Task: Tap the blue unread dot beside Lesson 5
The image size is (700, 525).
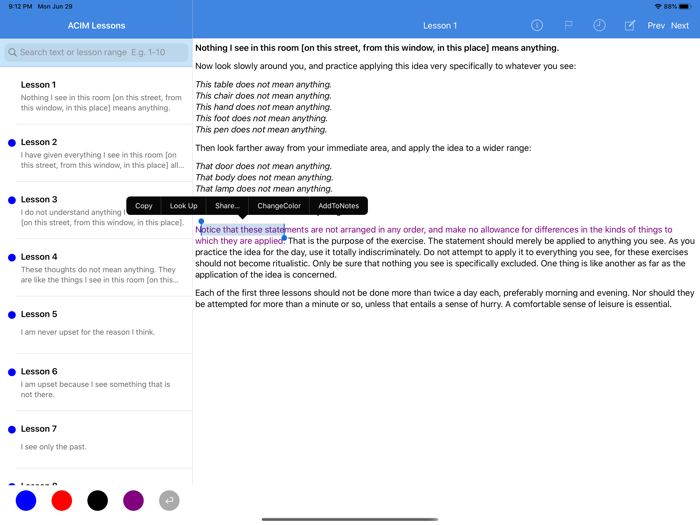Action: click(12, 315)
